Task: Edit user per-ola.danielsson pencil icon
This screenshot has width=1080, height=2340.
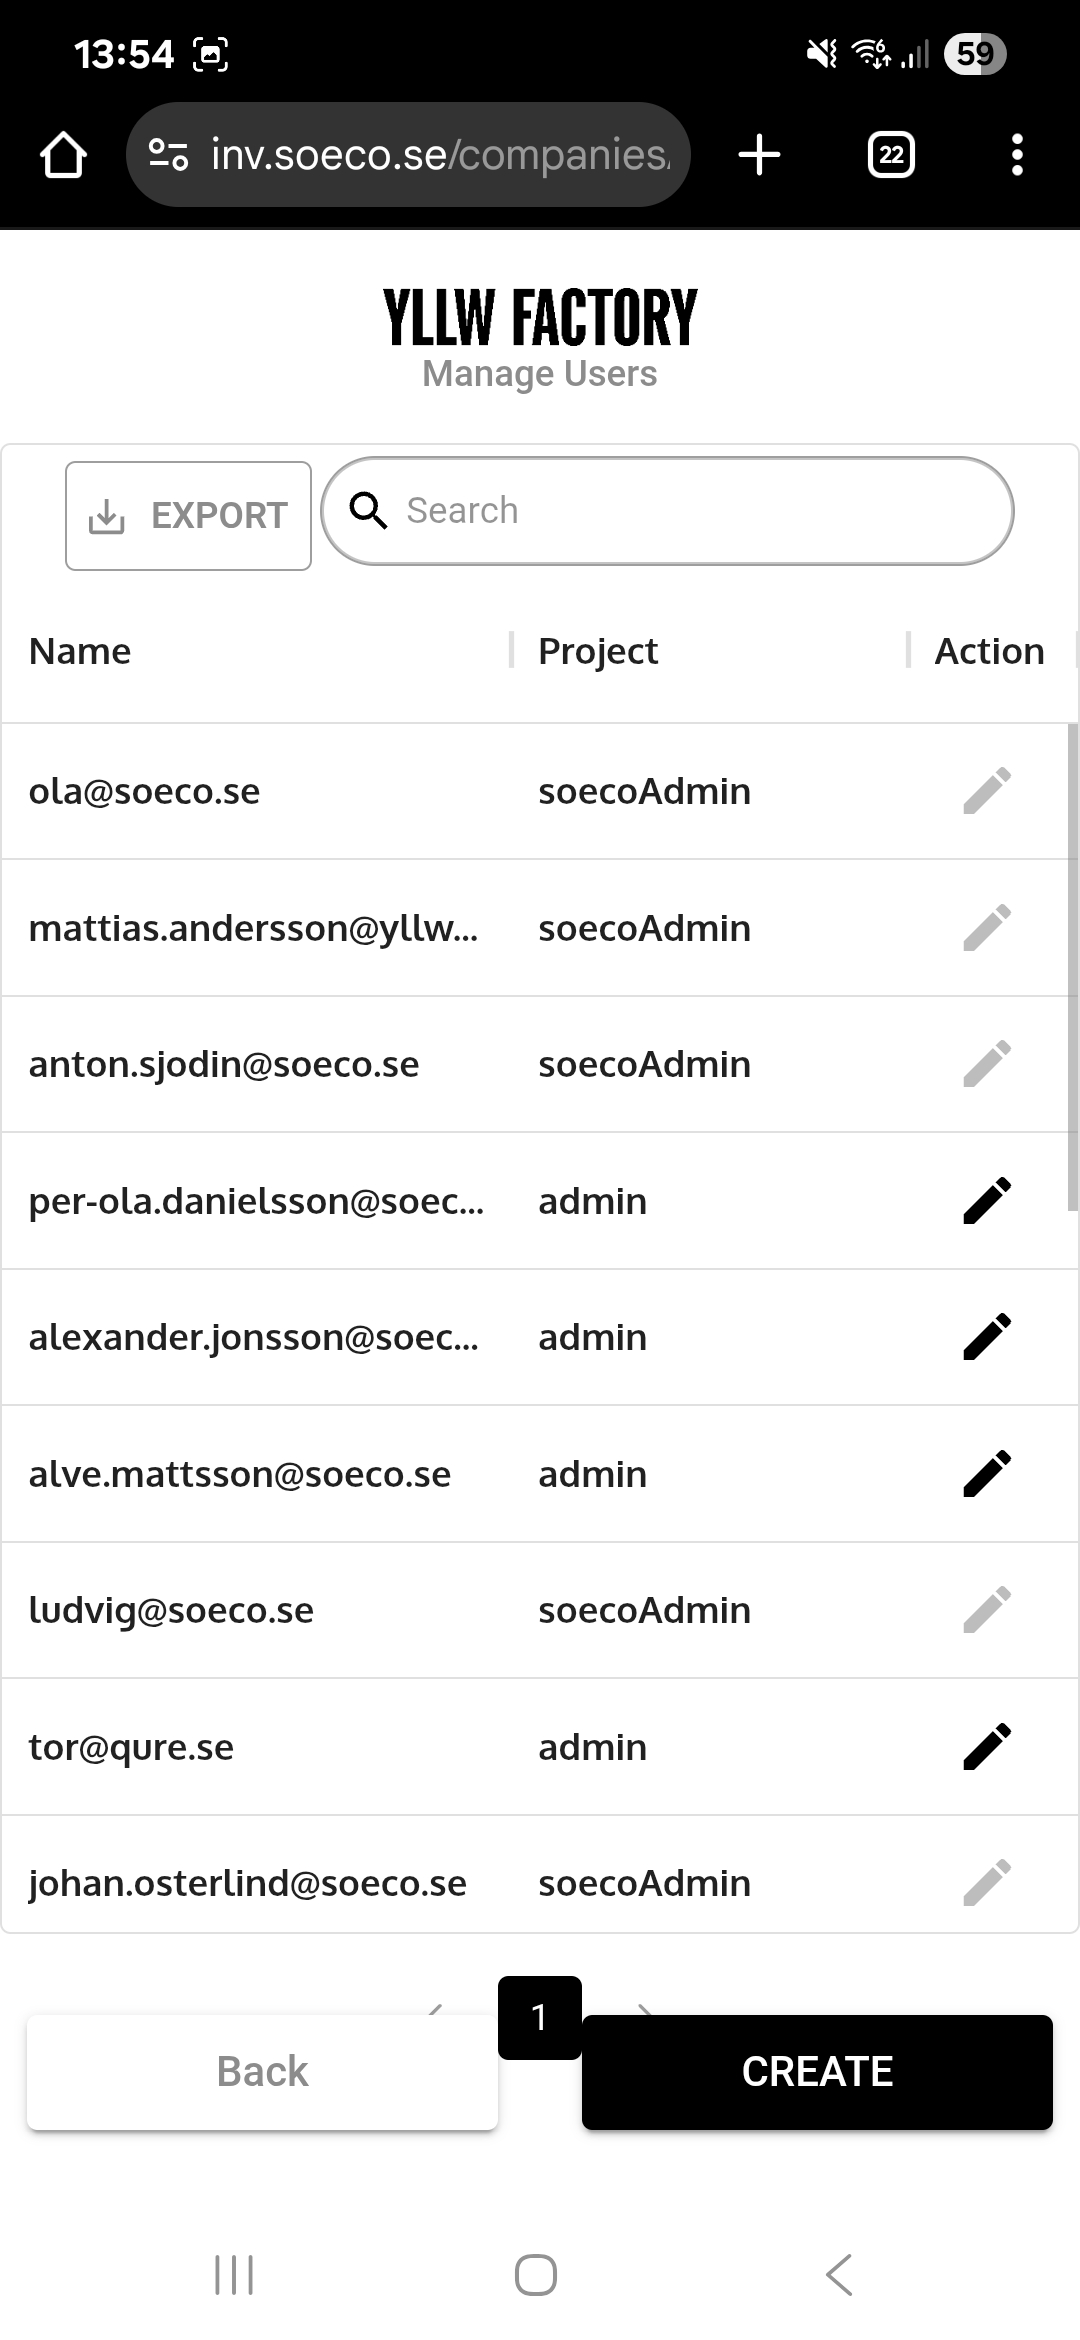Action: click(x=987, y=1200)
